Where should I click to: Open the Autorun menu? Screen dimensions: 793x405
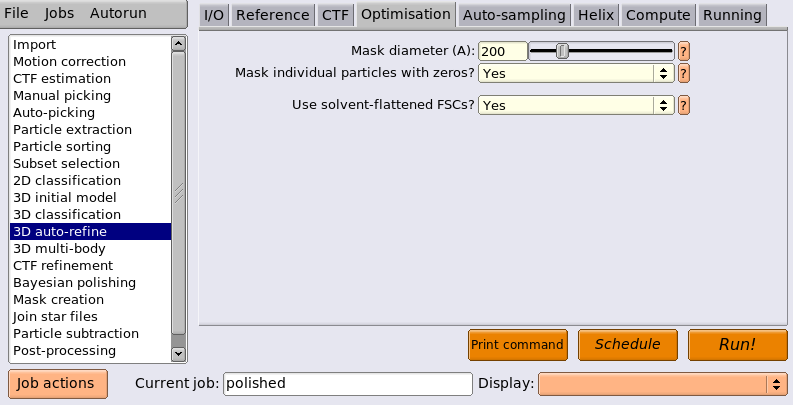click(118, 13)
